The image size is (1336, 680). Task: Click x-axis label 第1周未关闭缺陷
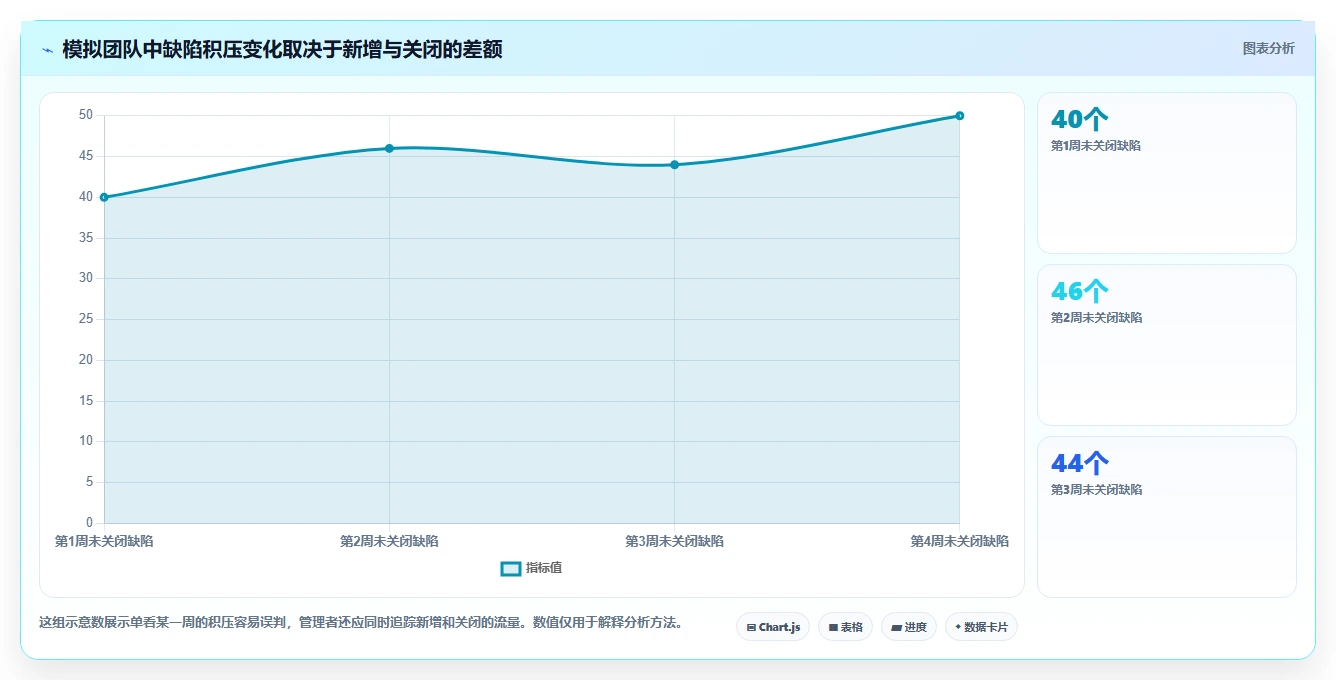104,541
